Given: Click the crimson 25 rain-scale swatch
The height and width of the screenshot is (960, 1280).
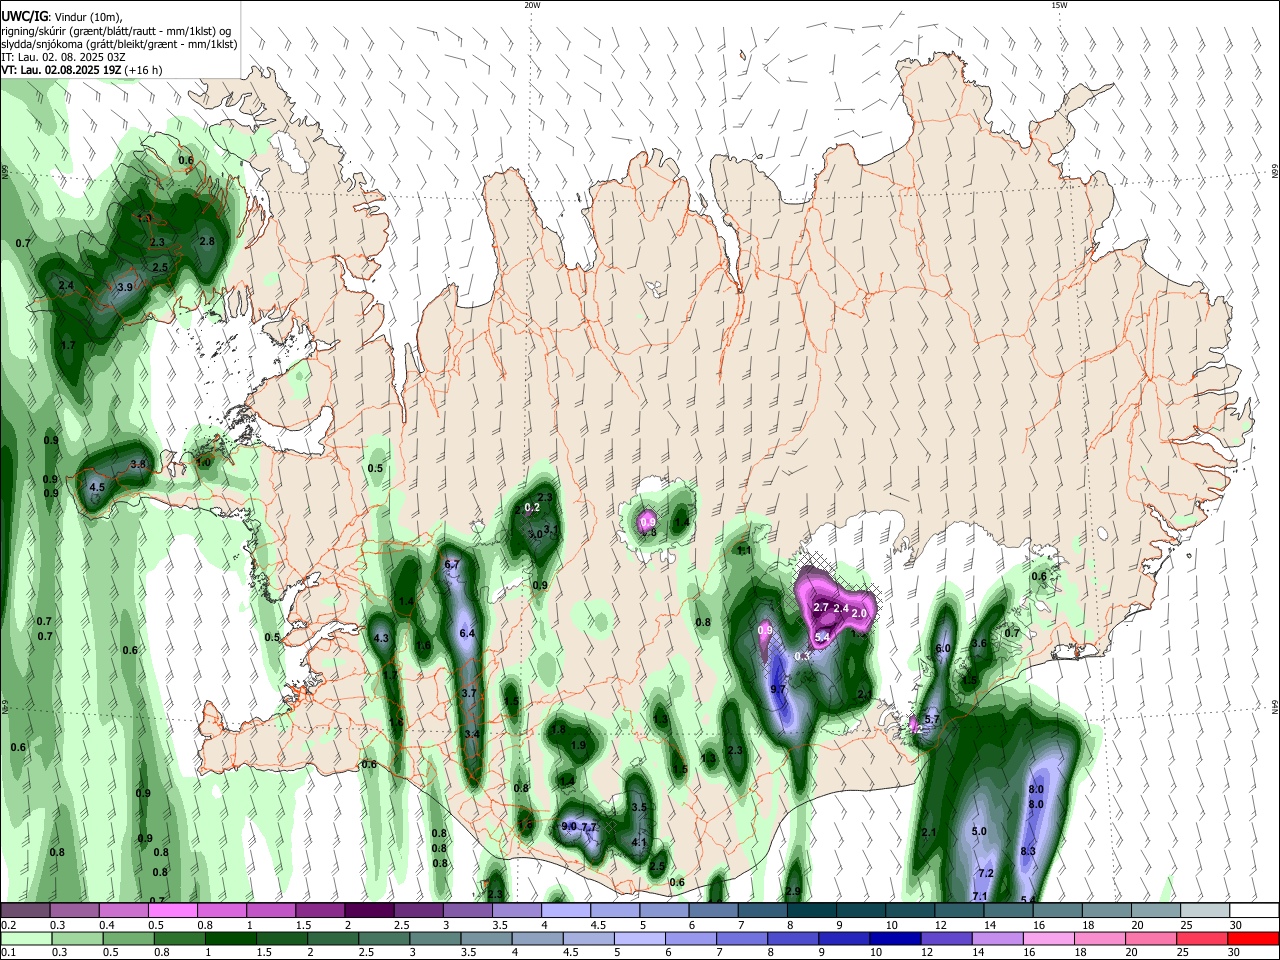Looking at the screenshot, I should (x=1202, y=938).
